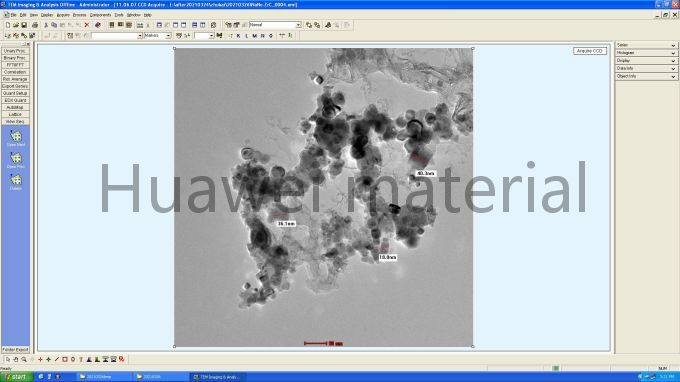
Task: Click the 40 nm measurement label on the image
Action: pyautogui.click(x=425, y=173)
